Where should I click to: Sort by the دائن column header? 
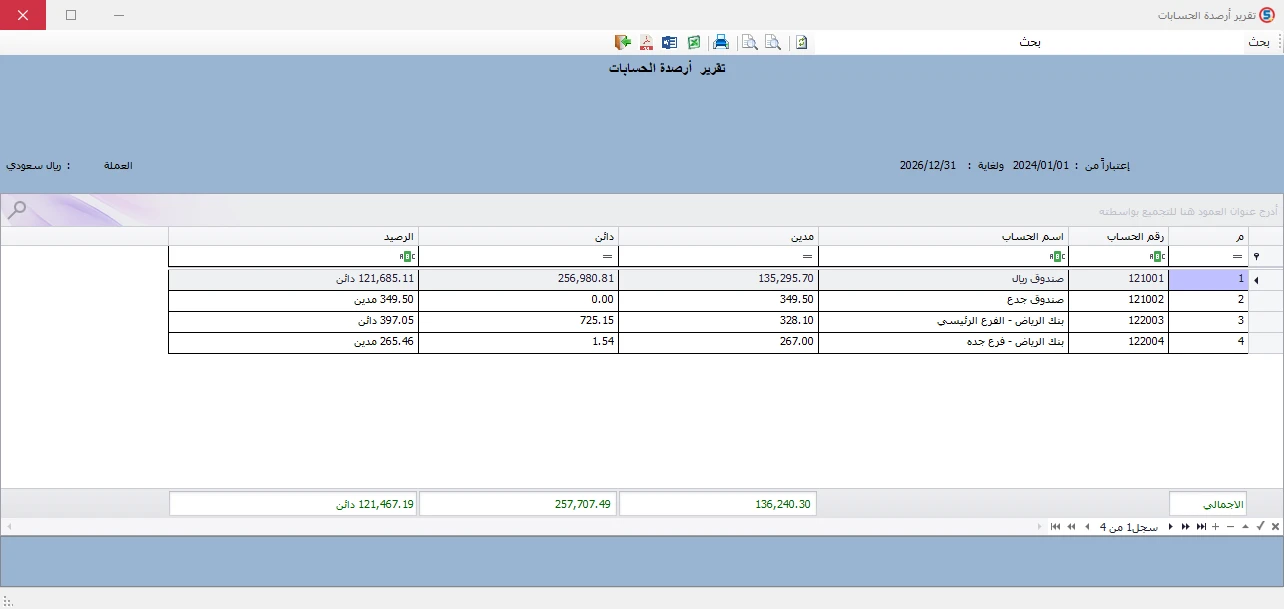pyautogui.click(x=518, y=236)
